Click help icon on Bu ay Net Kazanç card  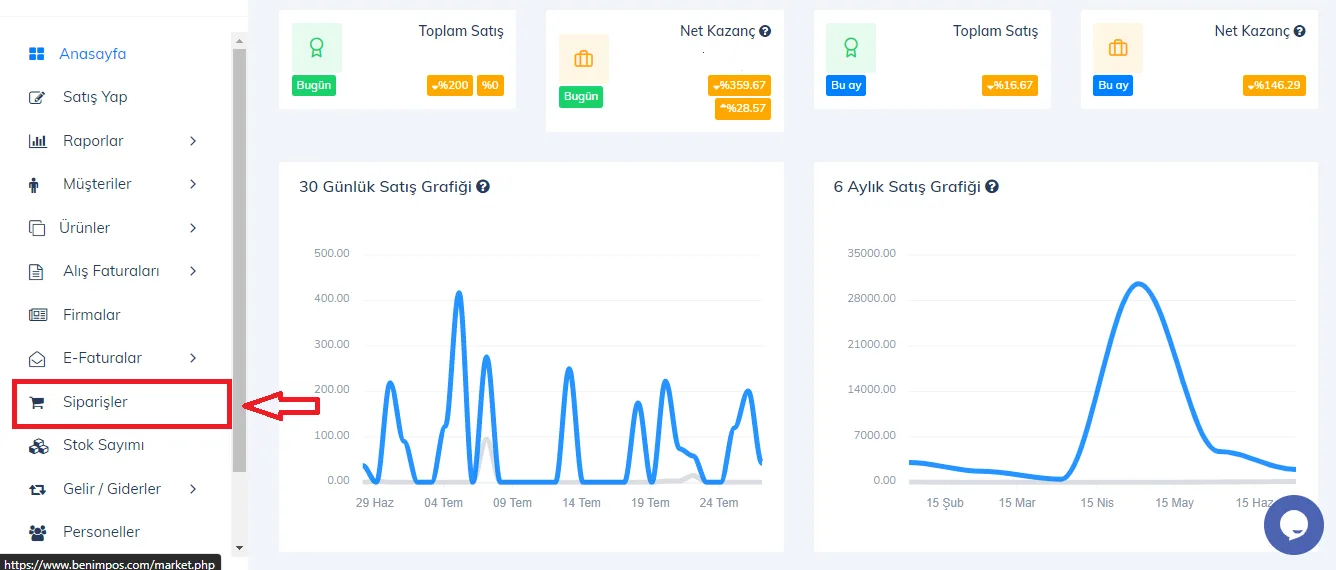pos(1299,32)
